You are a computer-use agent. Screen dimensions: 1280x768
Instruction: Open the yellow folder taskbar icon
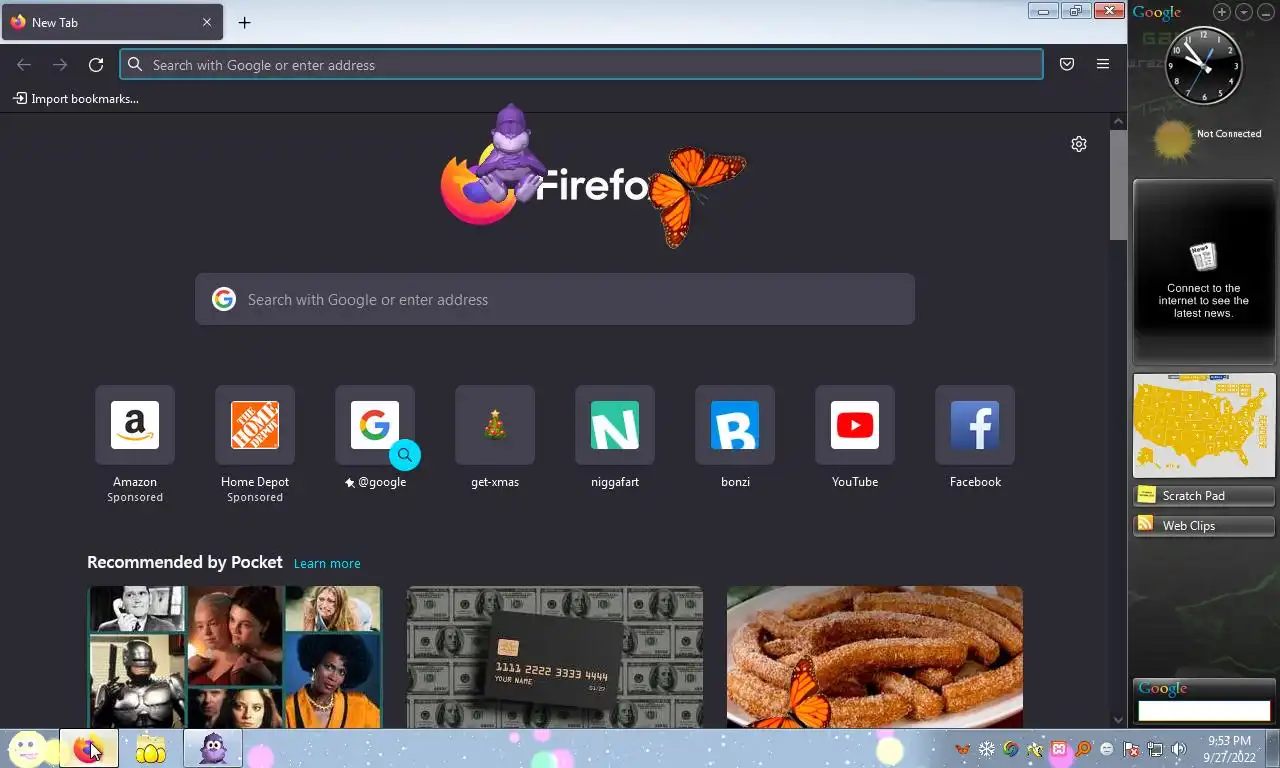pyautogui.click(x=150, y=748)
